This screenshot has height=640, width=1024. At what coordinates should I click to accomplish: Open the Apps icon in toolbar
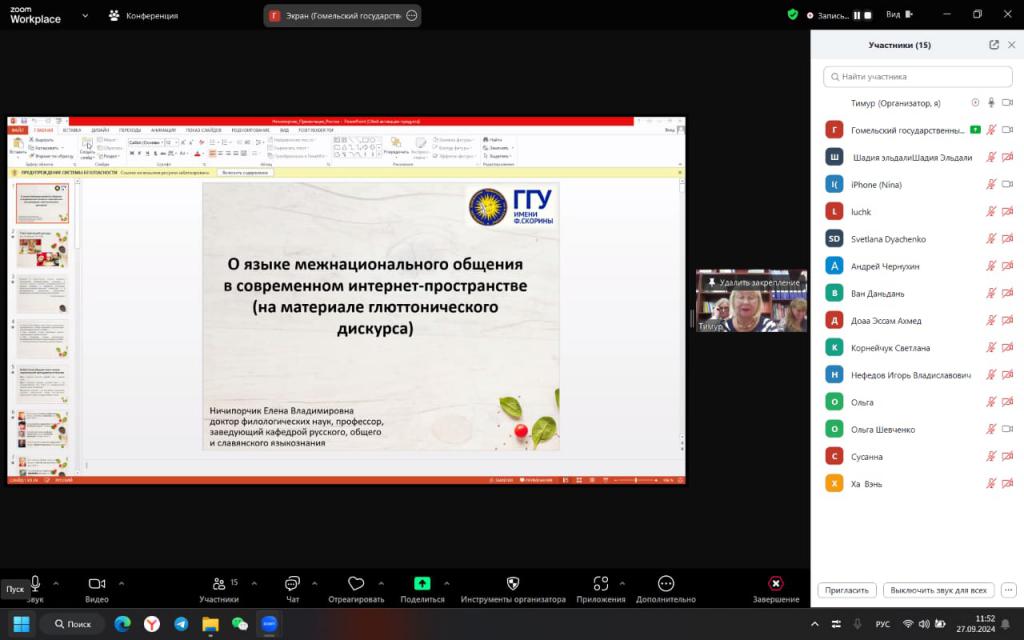point(600,584)
